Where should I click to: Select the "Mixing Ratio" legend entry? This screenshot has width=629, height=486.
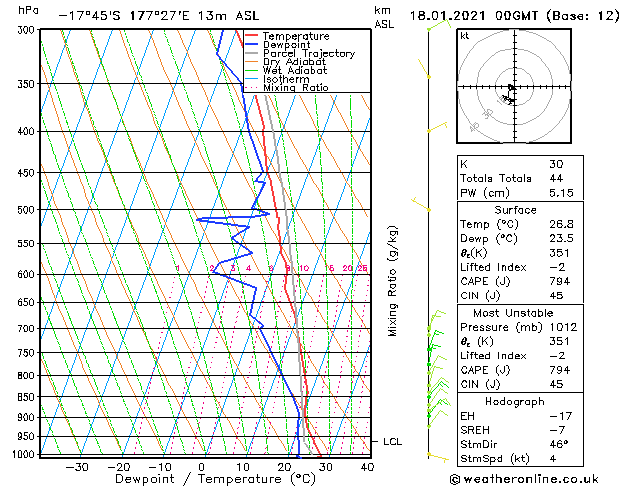(296, 88)
